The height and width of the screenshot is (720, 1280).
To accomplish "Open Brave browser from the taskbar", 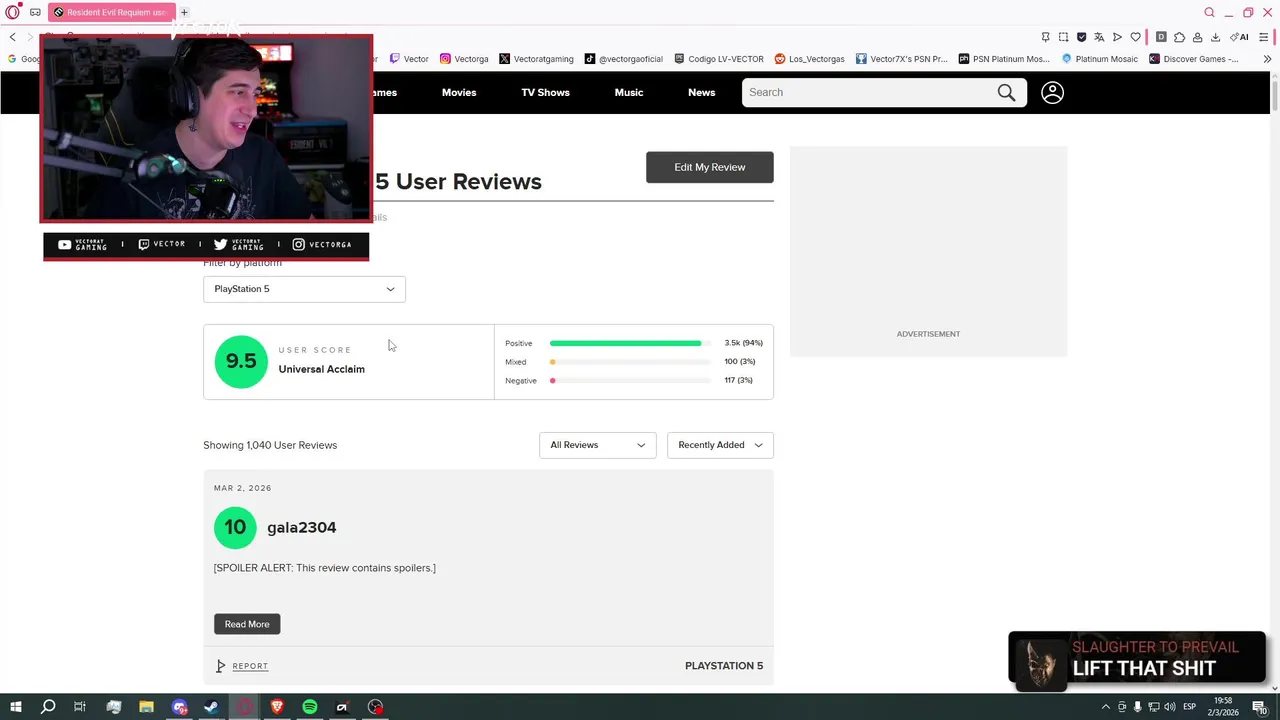I will pos(277,707).
